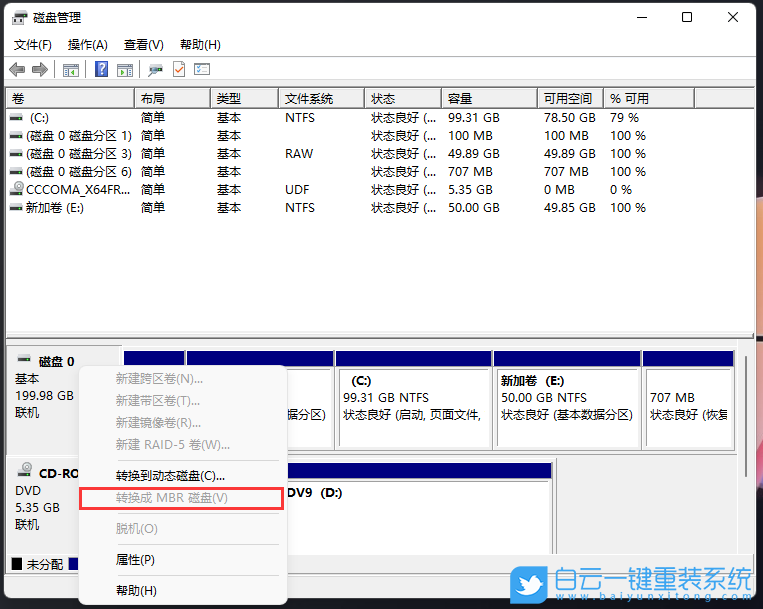Choose 转换到动态磁盘(C)... in context menu

[x=182, y=476]
